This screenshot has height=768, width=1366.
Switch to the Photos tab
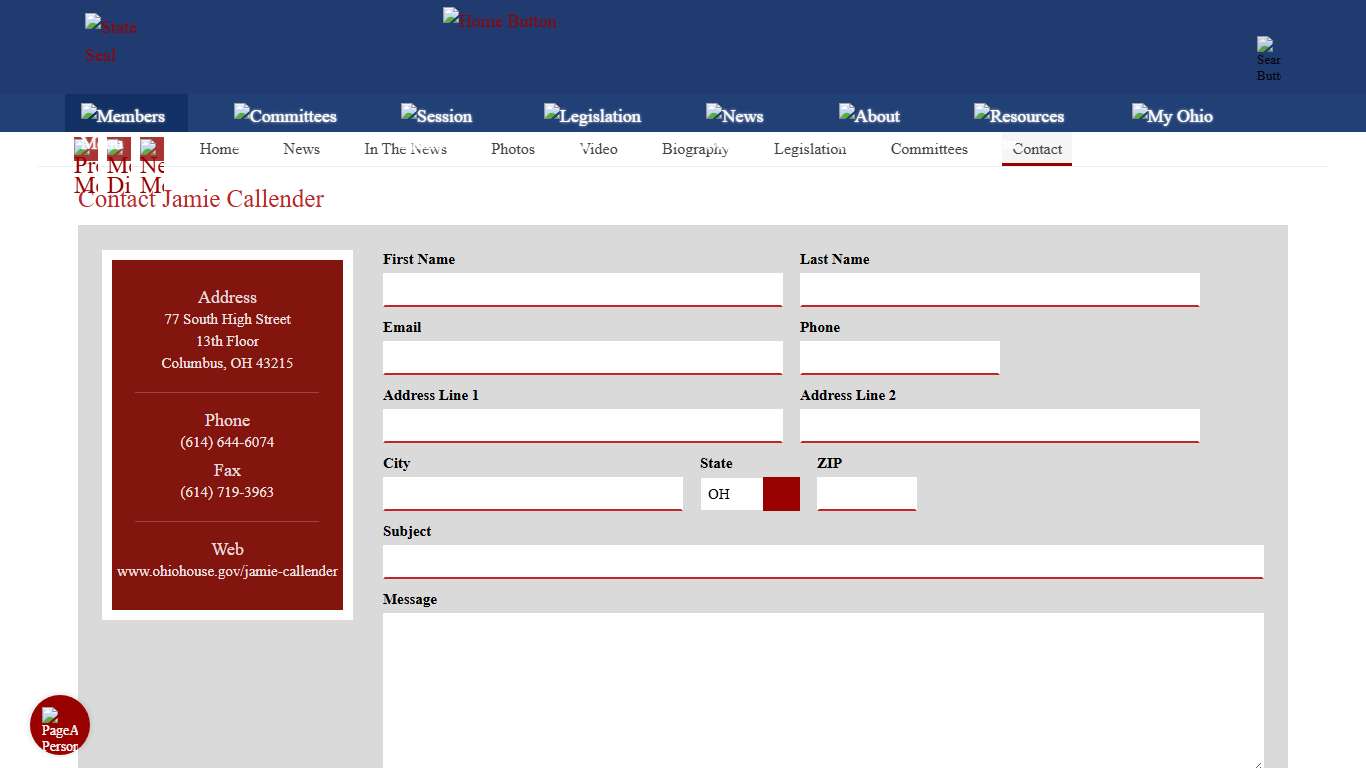(513, 149)
